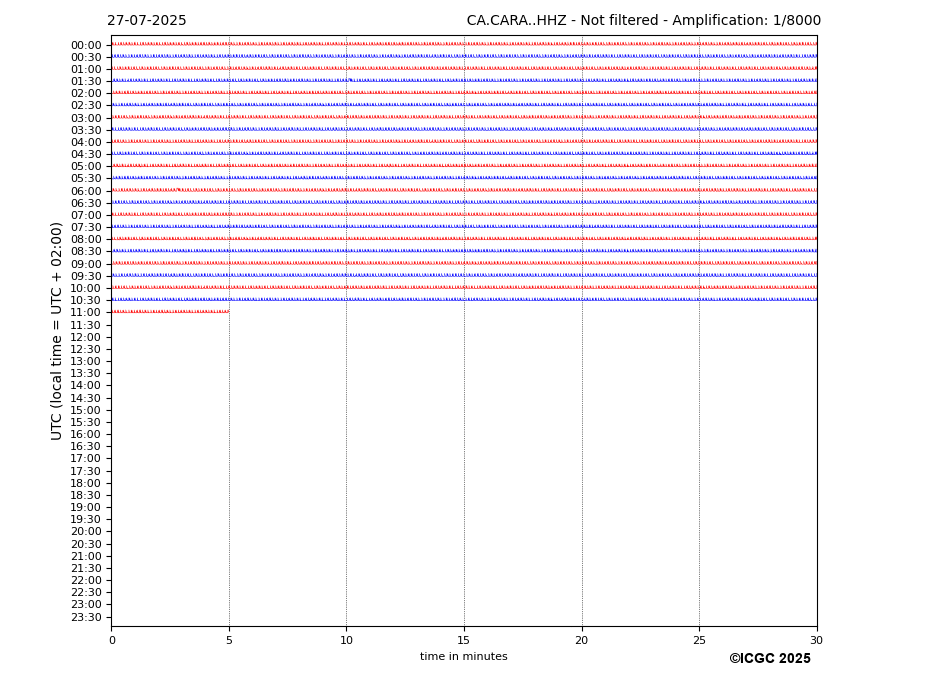Click the x-axis tick label 25
927x696 pixels.
click(x=699, y=640)
